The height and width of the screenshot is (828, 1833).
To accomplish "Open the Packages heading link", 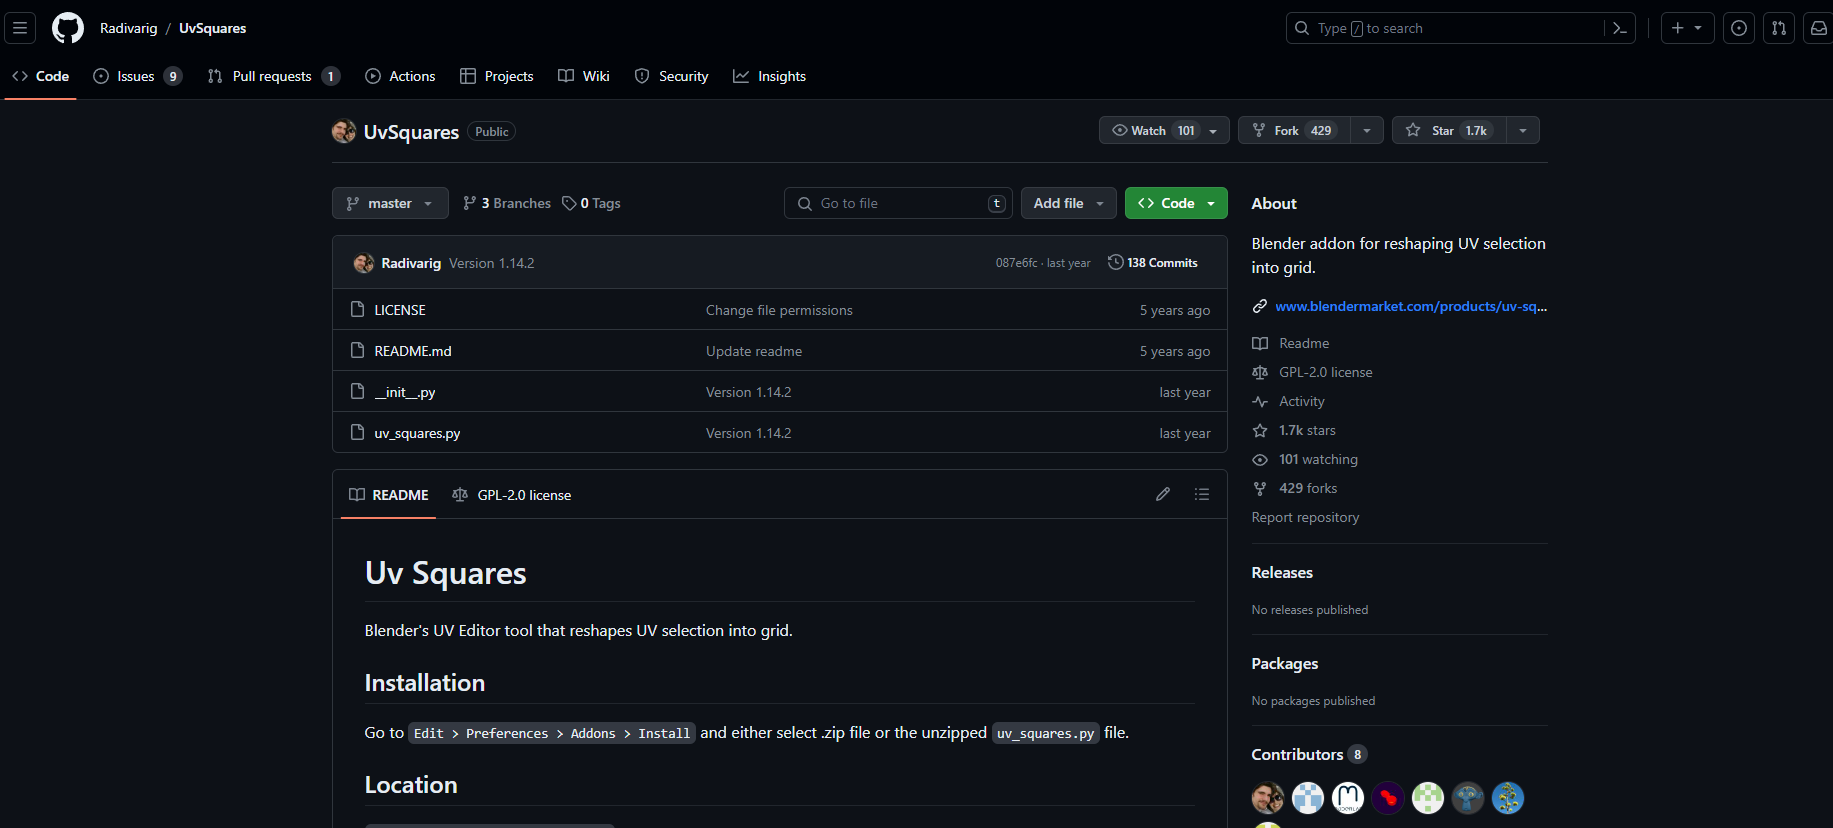I will tap(1285, 663).
